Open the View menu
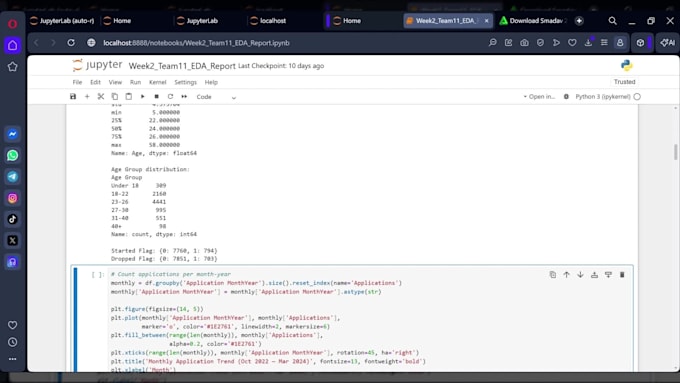Image resolution: width=680 pixels, height=383 pixels. (115, 82)
